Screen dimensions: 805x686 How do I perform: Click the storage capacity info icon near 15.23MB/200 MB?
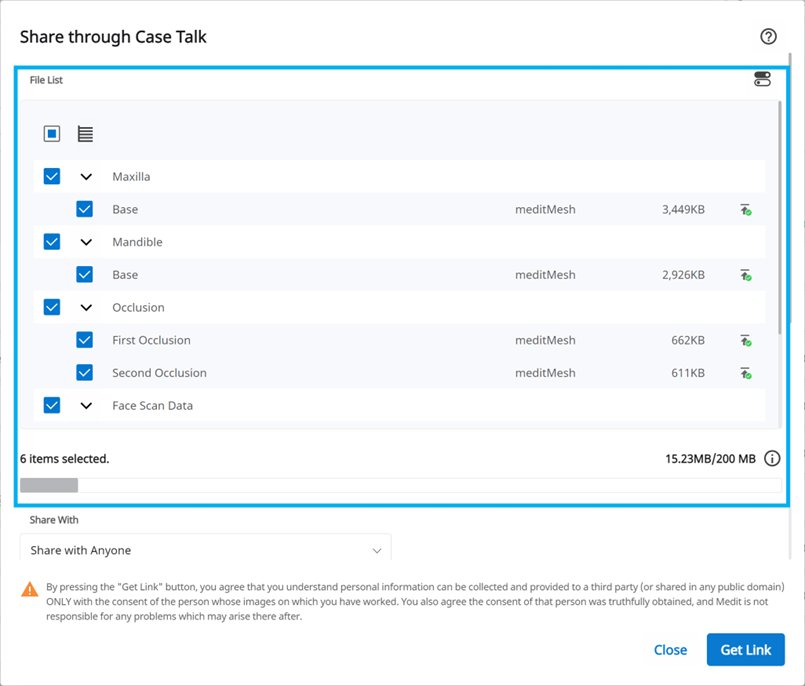click(x=771, y=458)
